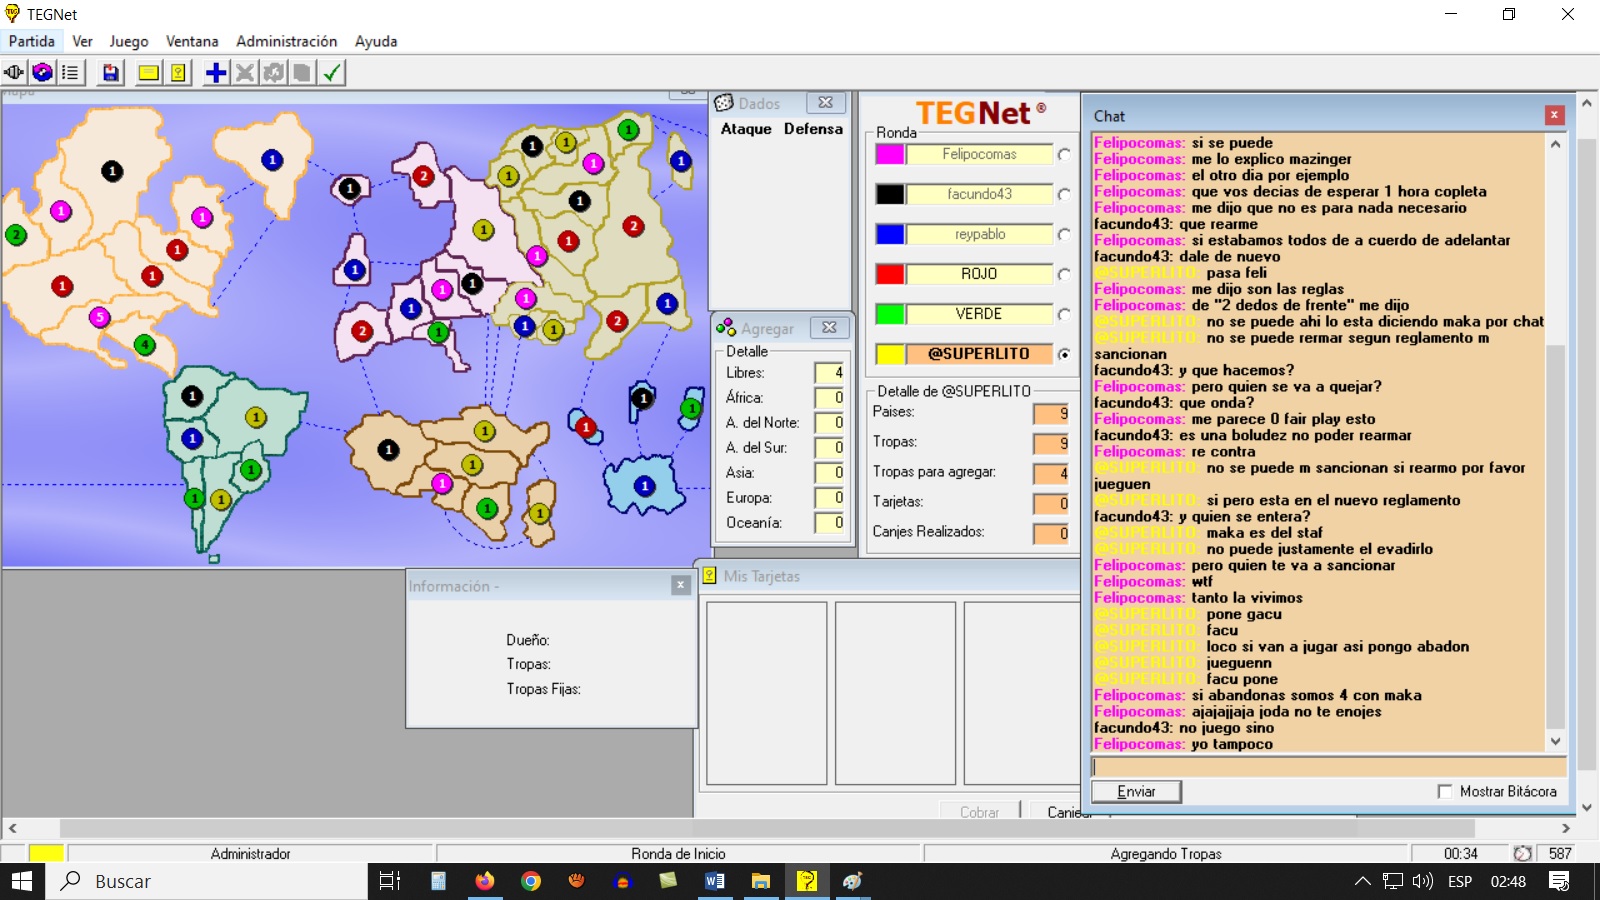The image size is (1600, 900).
Task: Close the Chat panel with red X
Action: click(1554, 115)
